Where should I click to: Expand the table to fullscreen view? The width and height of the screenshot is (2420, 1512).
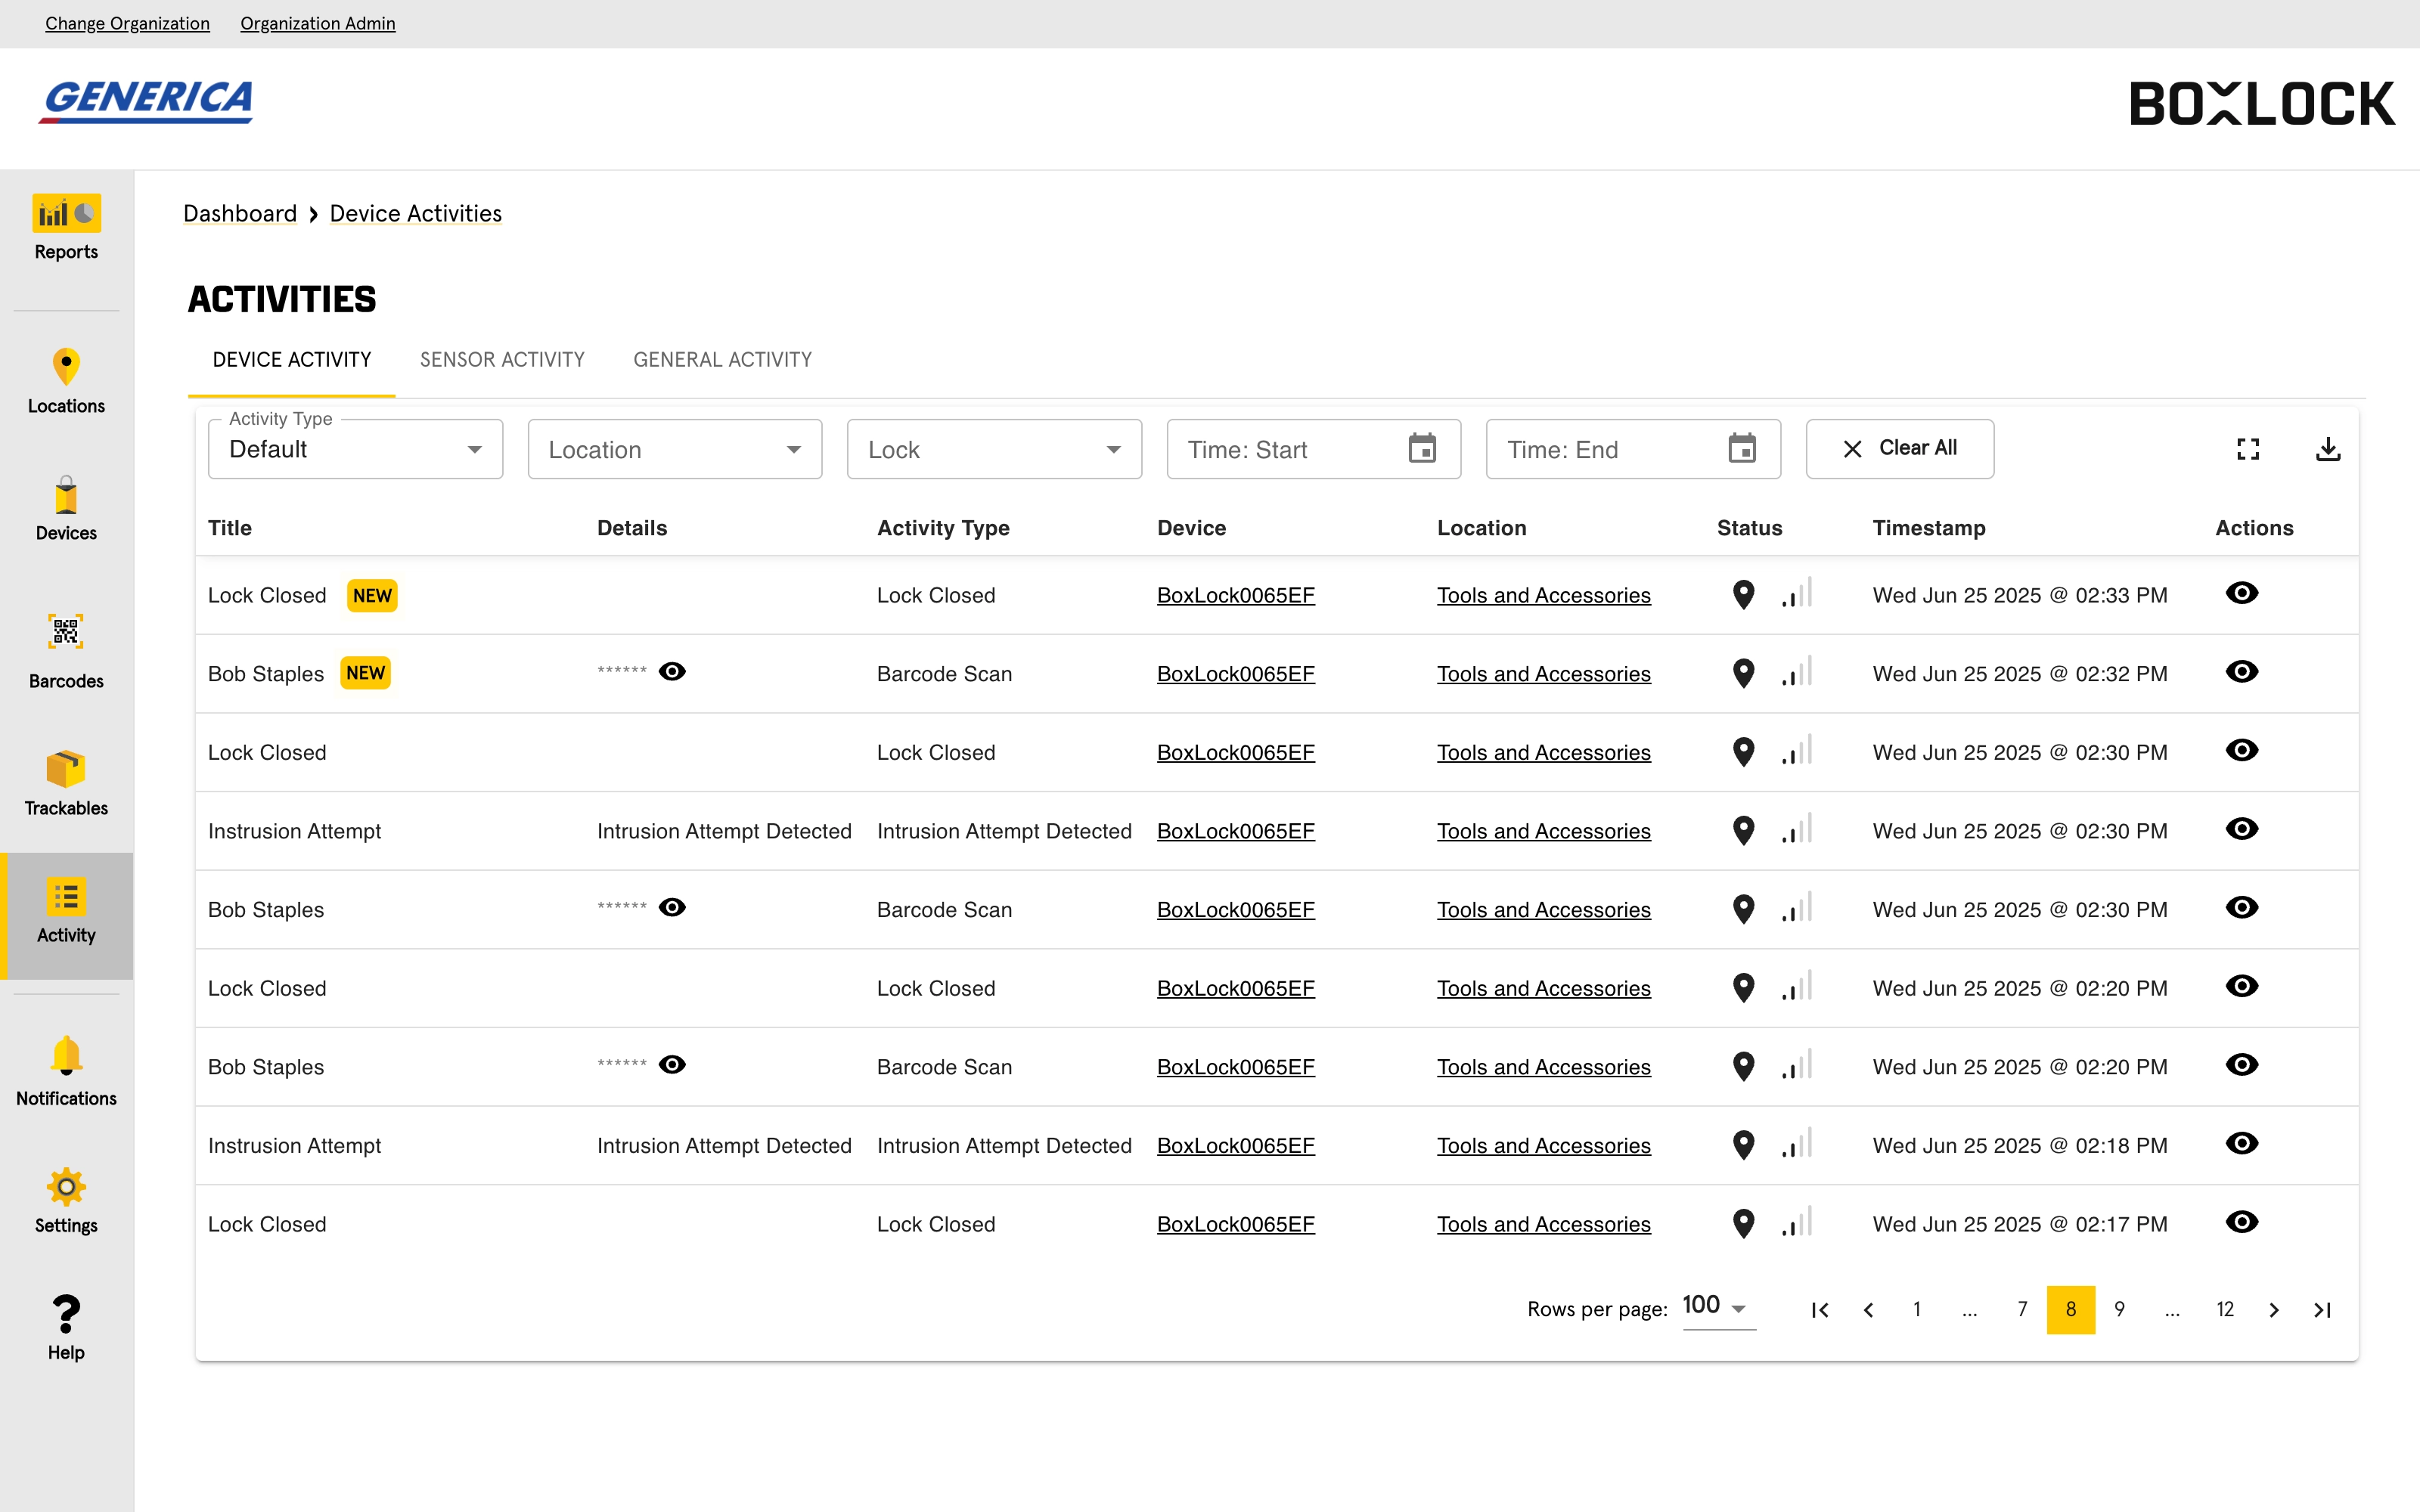2247,449
